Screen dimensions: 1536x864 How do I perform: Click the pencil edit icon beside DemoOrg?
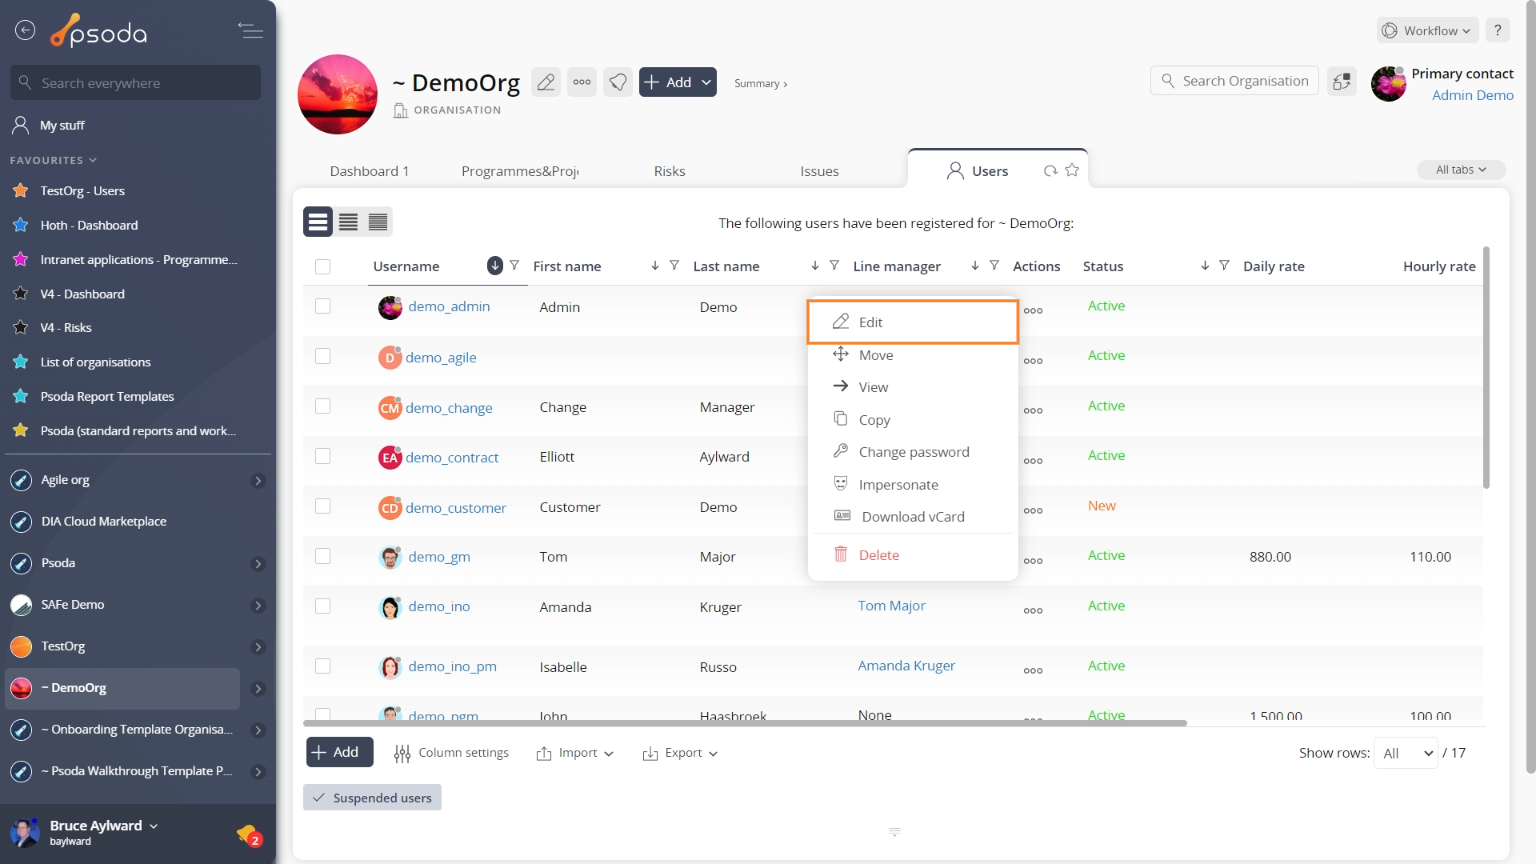point(546,82)
